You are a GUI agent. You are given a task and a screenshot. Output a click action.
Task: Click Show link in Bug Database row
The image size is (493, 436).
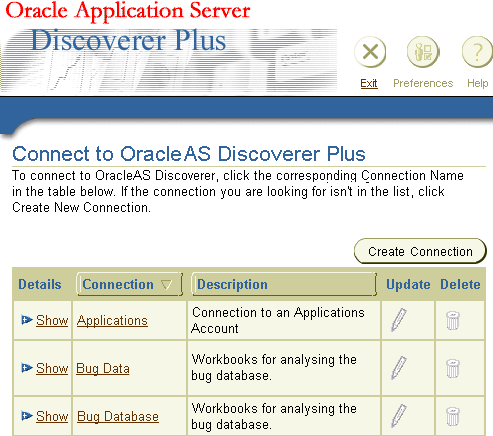[x=52, y=416]
